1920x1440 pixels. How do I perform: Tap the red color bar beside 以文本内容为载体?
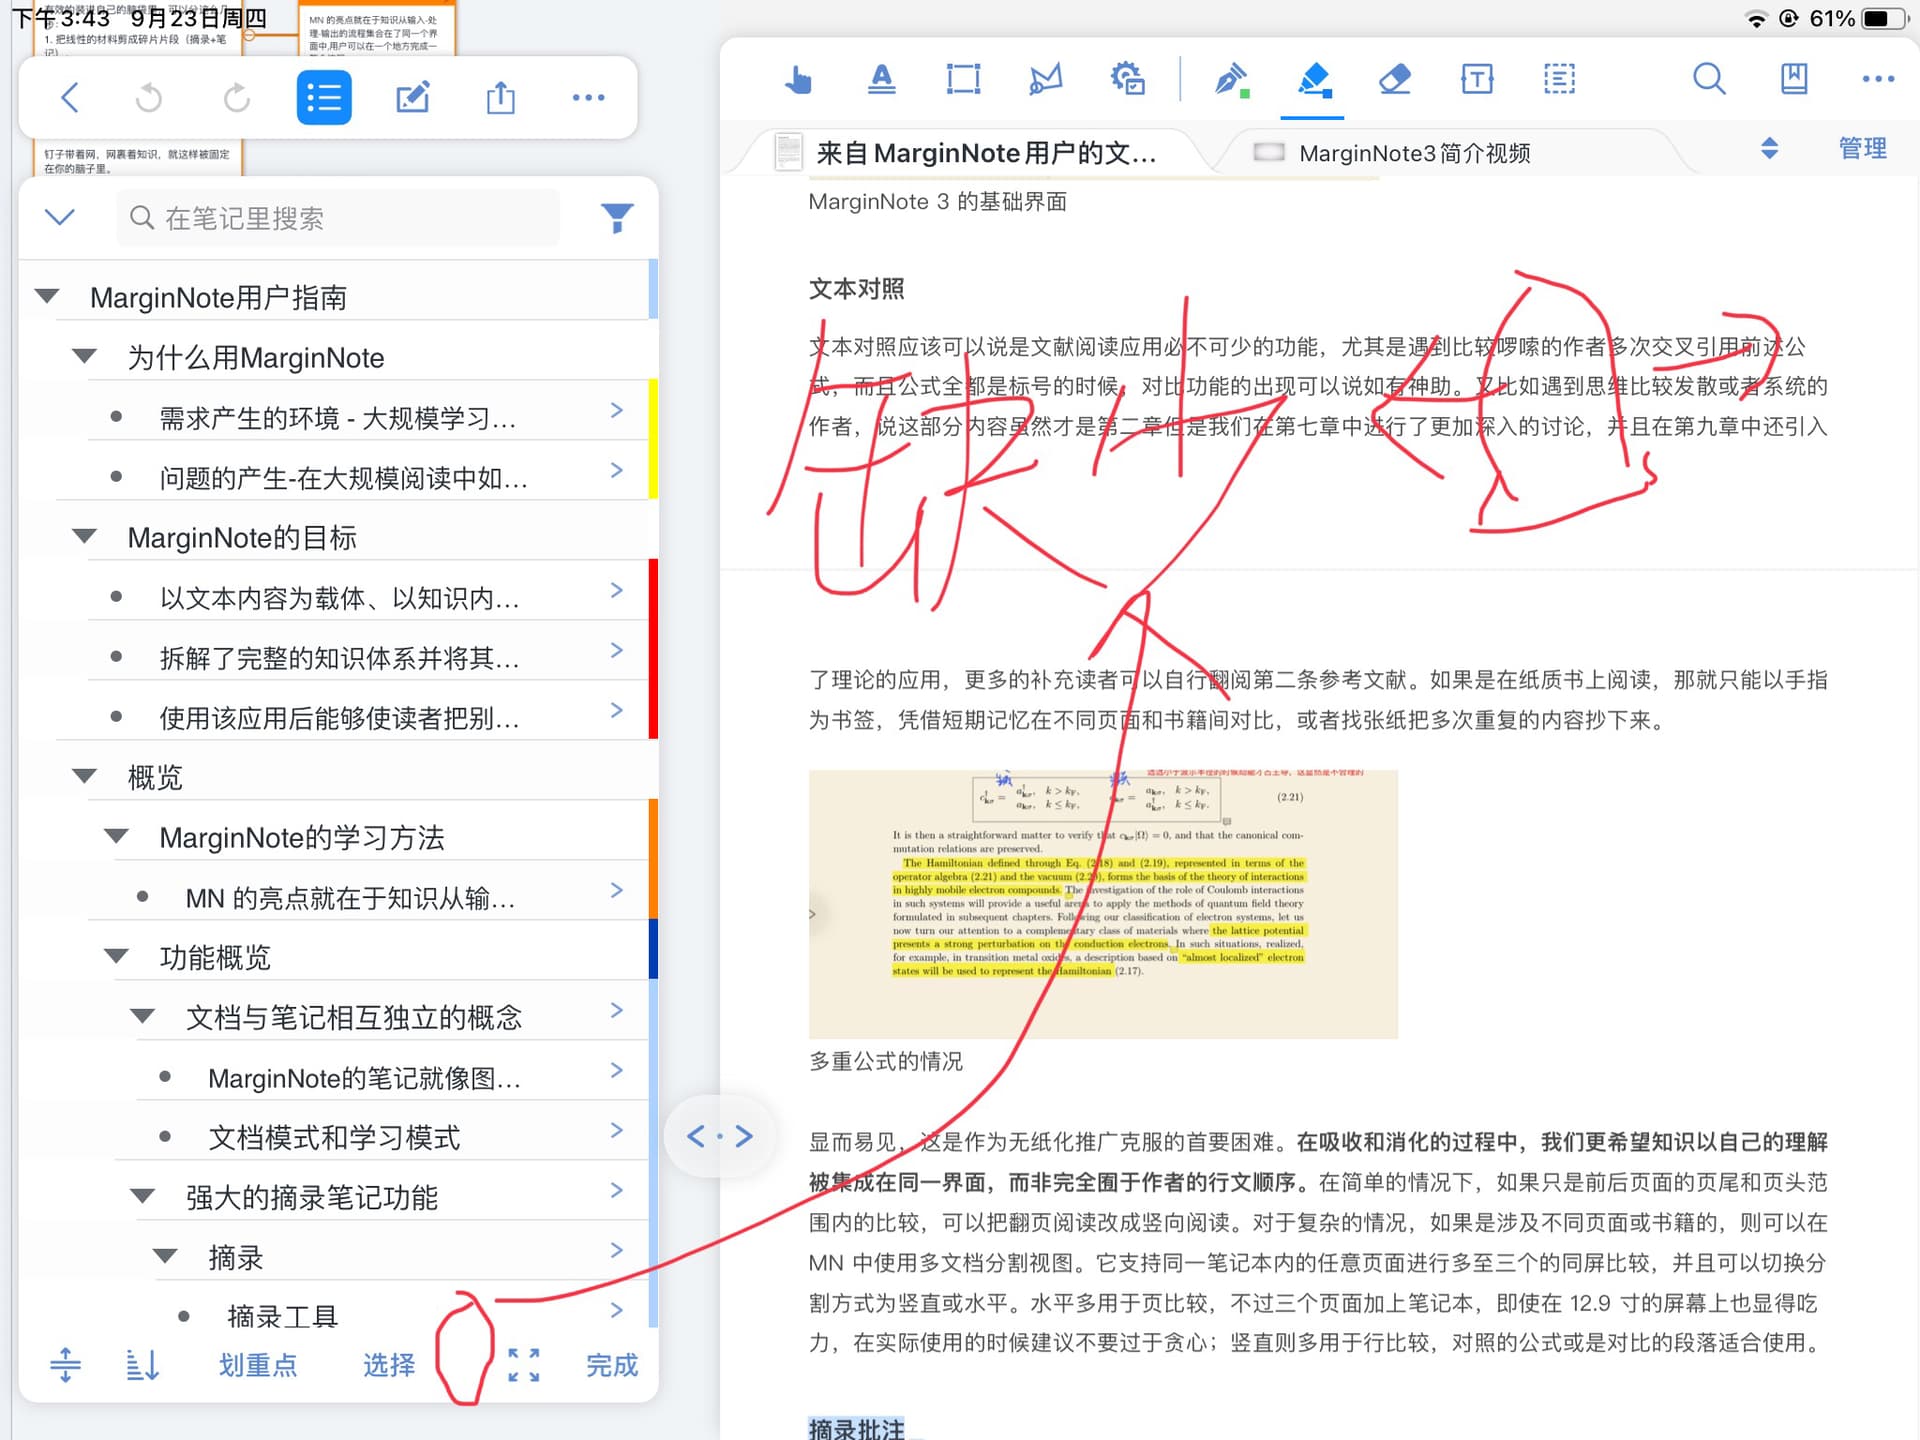click(x=653, y=650)
